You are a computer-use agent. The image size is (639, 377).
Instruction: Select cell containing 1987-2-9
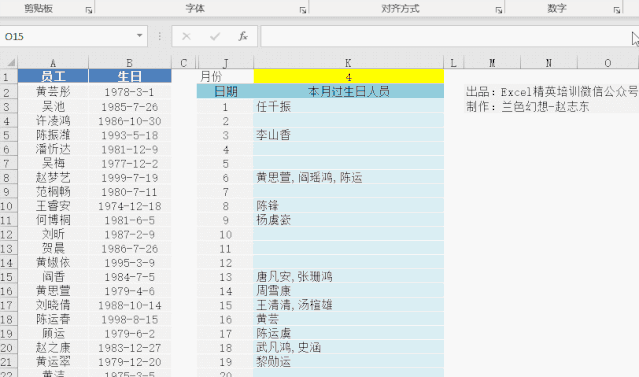click(130, 235)
